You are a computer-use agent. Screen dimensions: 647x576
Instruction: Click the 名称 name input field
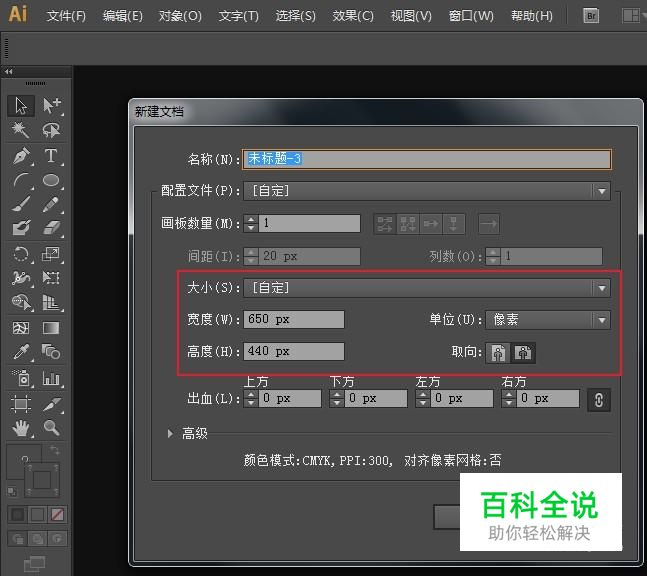[x=427, y=159]
